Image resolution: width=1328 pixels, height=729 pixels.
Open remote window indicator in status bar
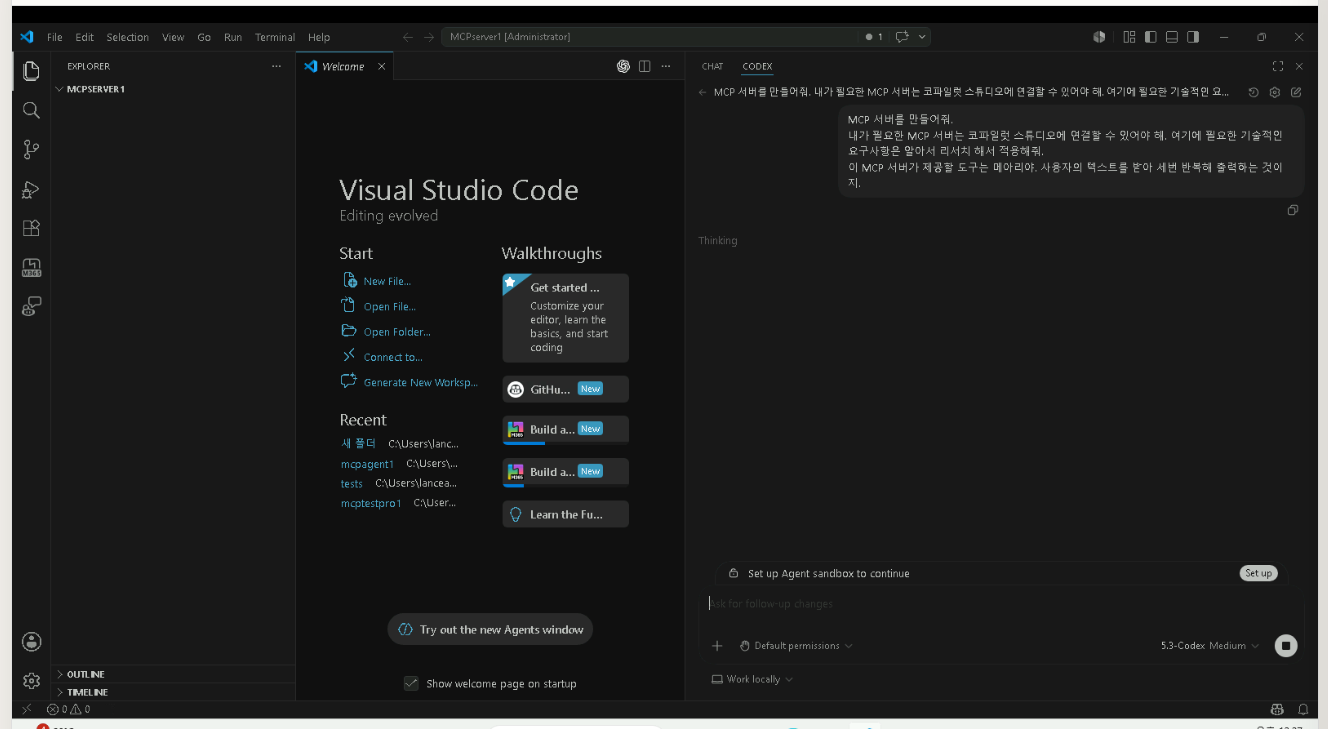click(x=27, y=709)
